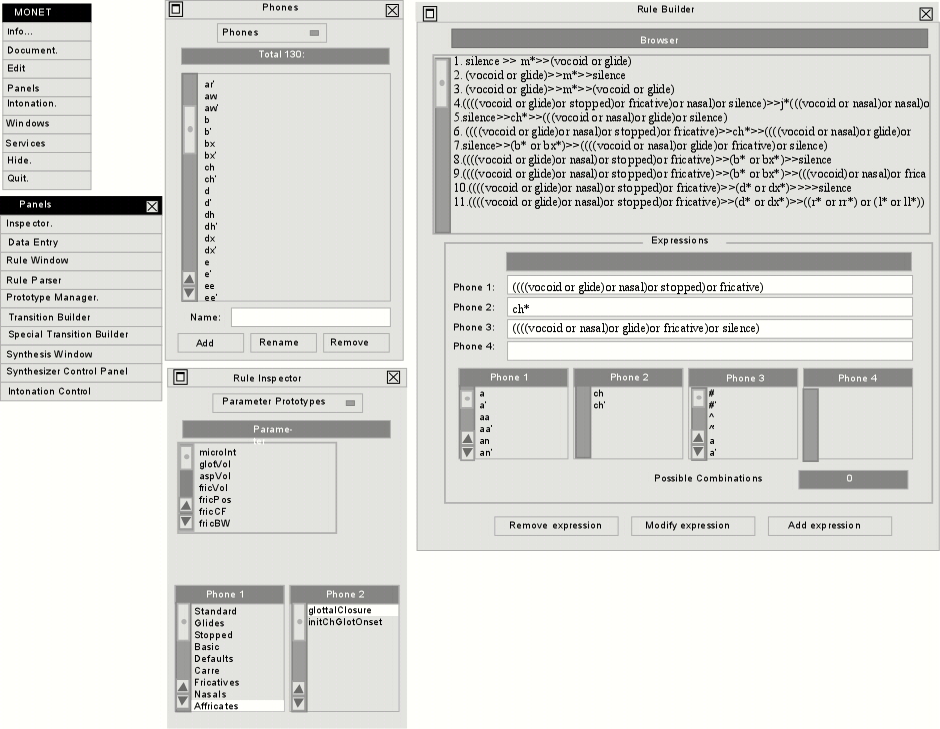
Task: Open the Edit menu
Action: click(x=46, y=68)
